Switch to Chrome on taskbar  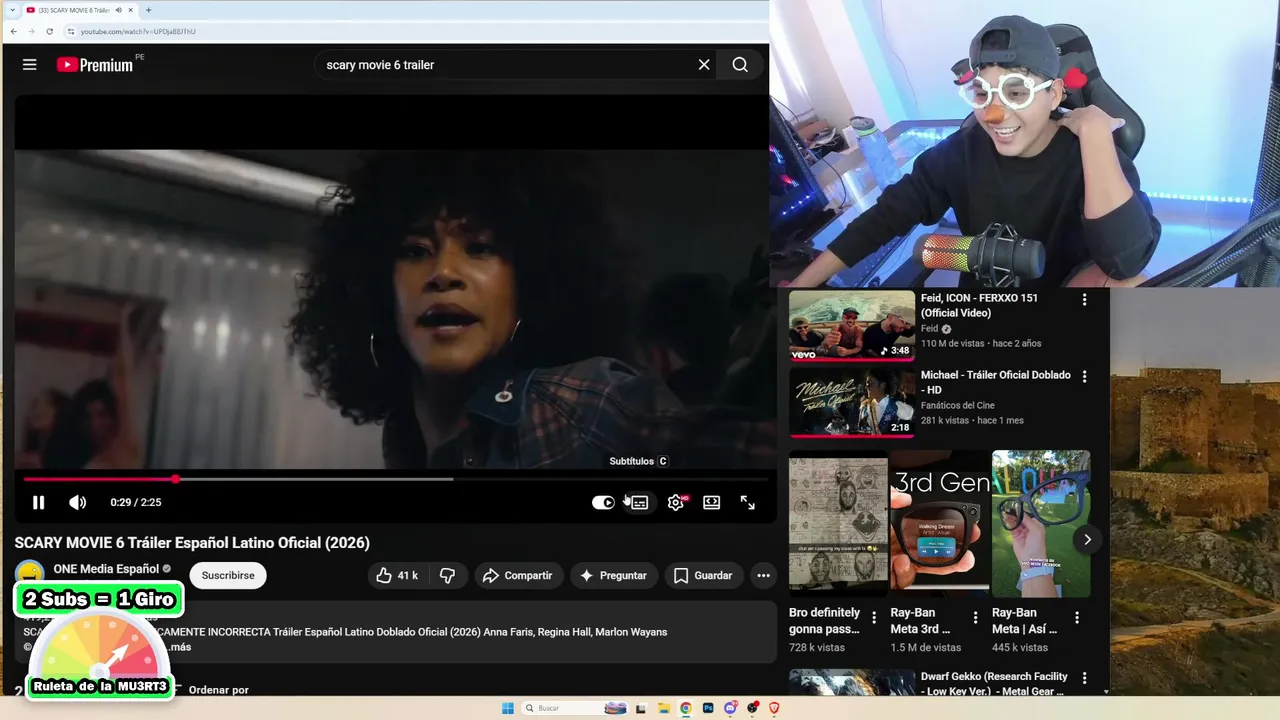685,708
